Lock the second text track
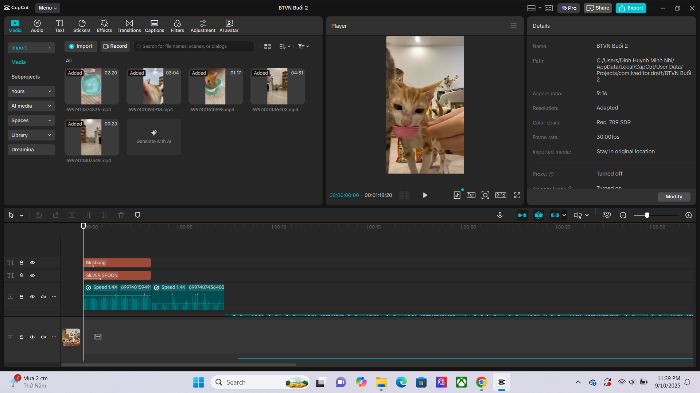700x393 pixels. point(21,276)
